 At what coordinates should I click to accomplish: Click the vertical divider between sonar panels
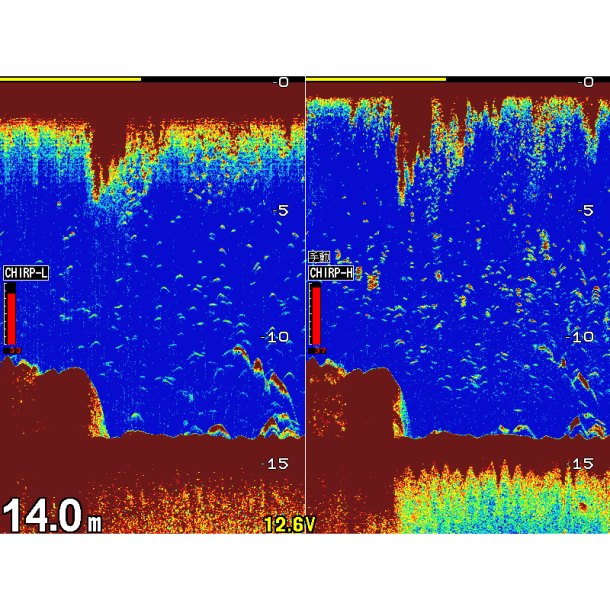point(305,300)
